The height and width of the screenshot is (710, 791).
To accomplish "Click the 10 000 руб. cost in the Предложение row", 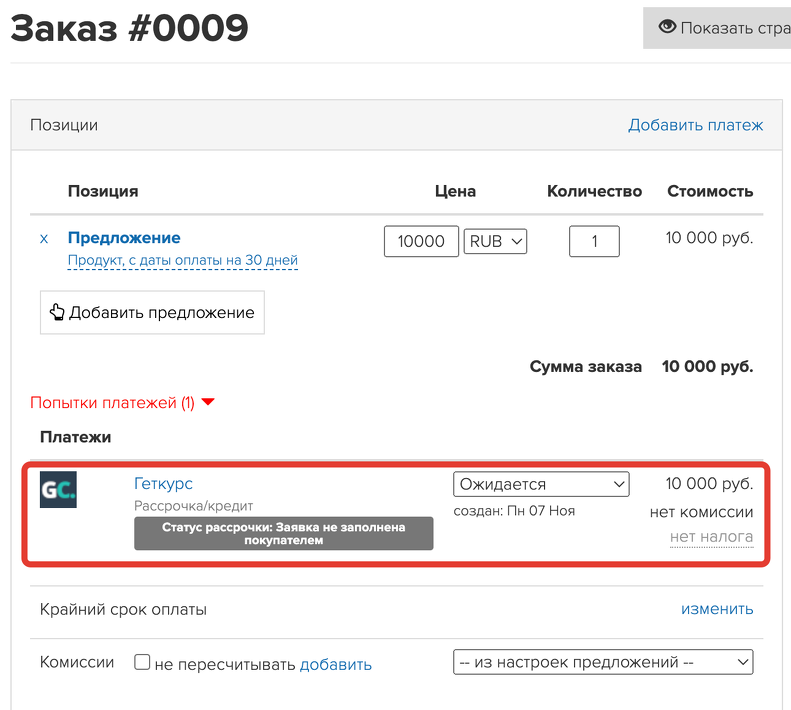I will point(709,238).
